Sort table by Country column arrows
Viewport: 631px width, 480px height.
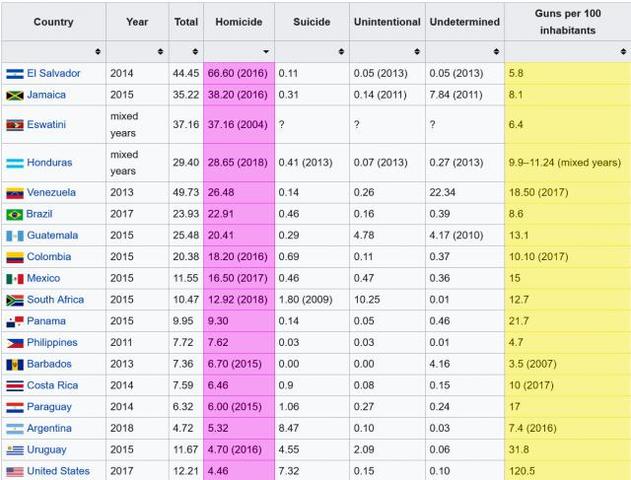pyautogui.click(x=97, y=51)
